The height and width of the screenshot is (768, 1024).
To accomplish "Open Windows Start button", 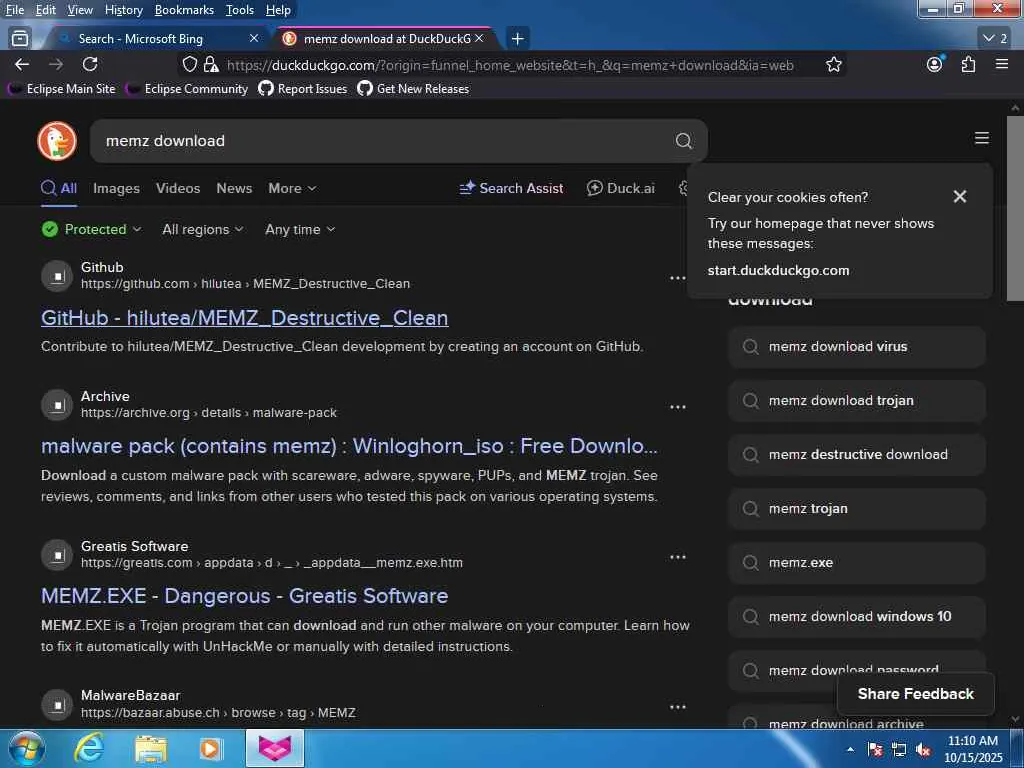I will coord(27,749).
